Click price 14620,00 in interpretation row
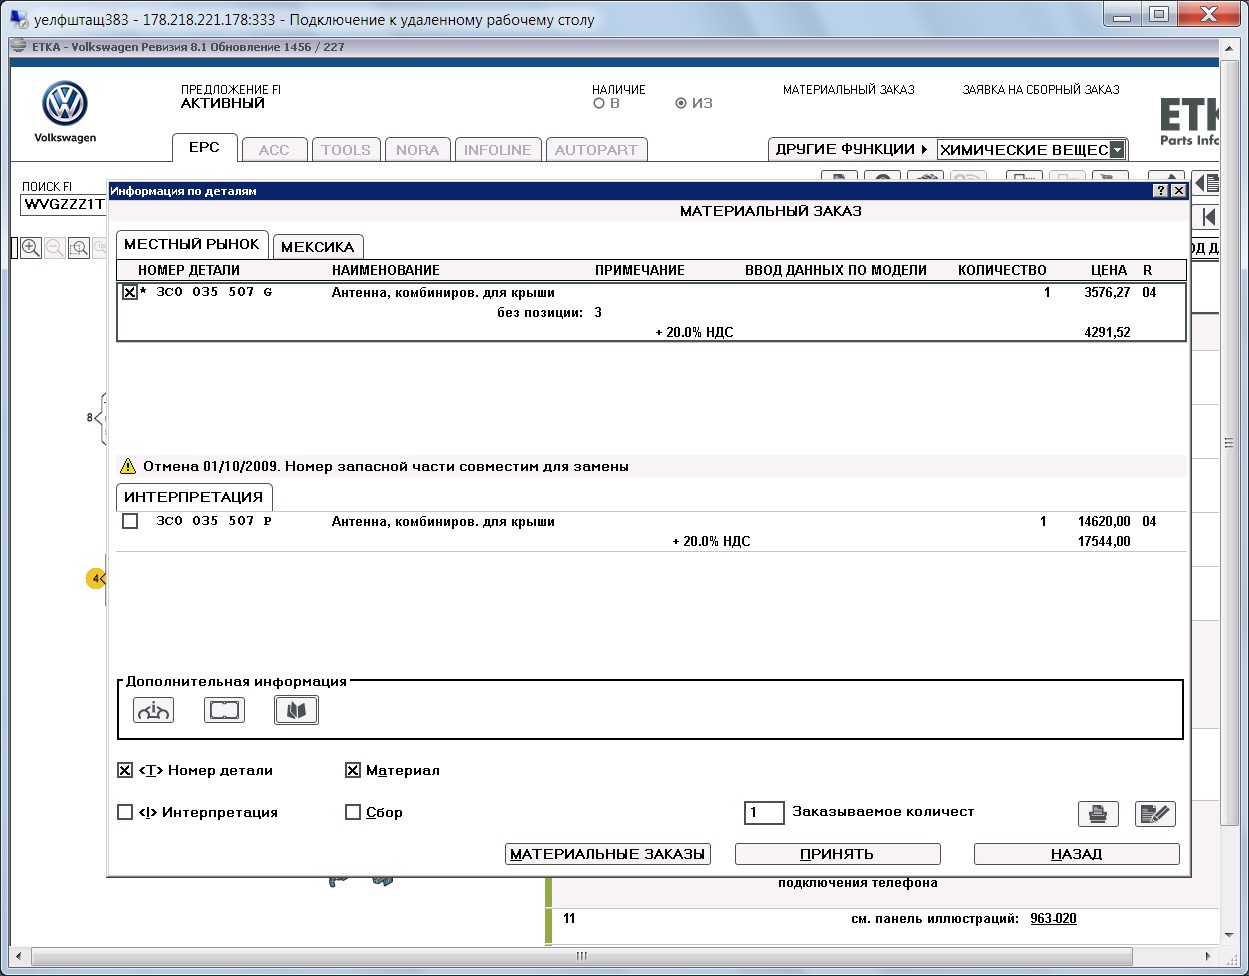The width and height of the screenshot is (1249, 976). [x=1104, y=521]
